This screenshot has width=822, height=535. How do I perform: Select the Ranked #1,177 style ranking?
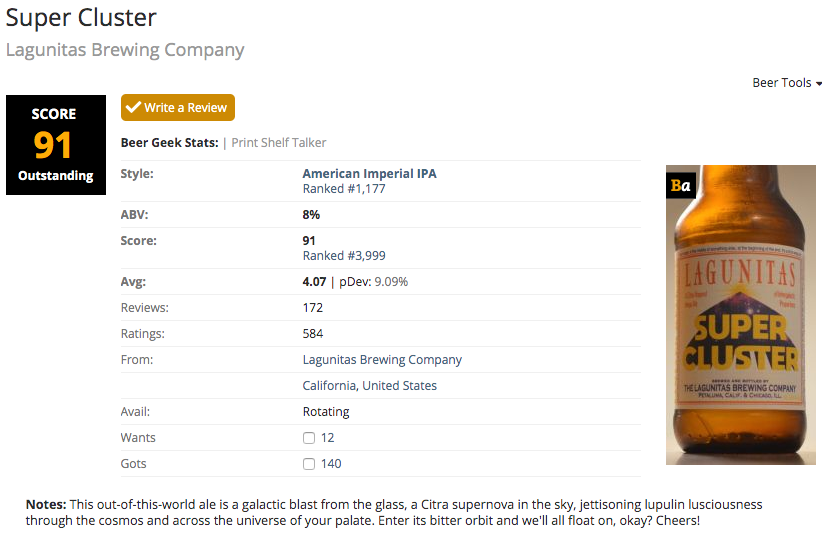(x=344, y=189)
